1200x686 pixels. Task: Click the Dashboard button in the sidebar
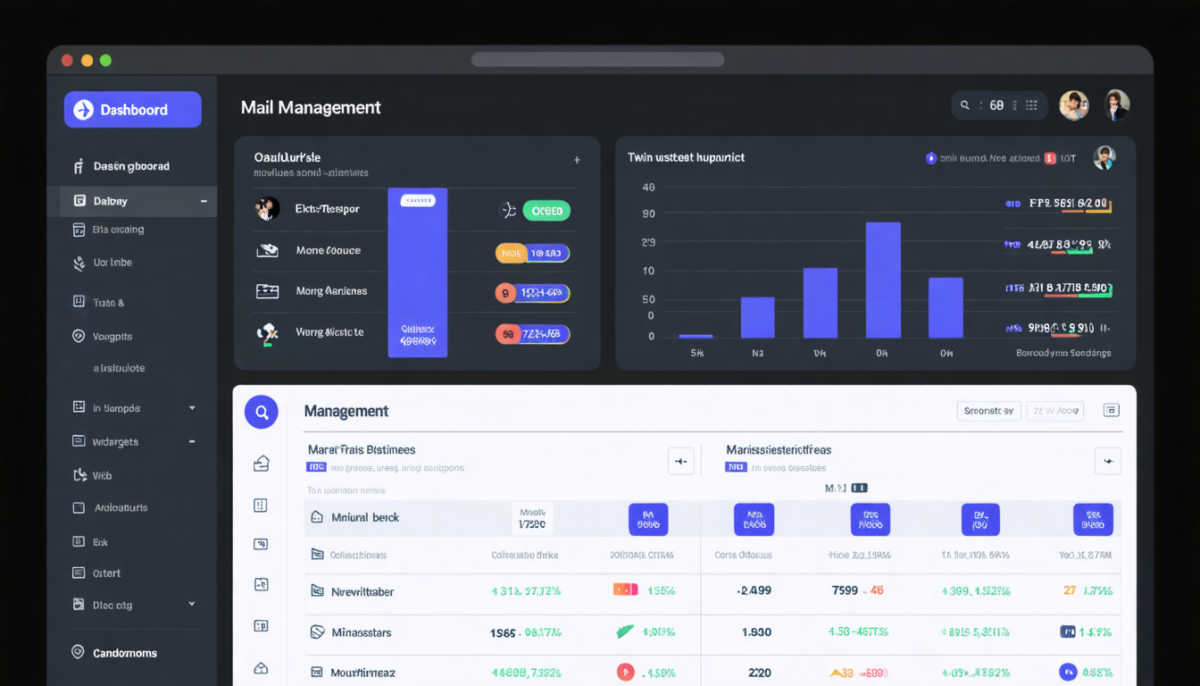(133, 110)
